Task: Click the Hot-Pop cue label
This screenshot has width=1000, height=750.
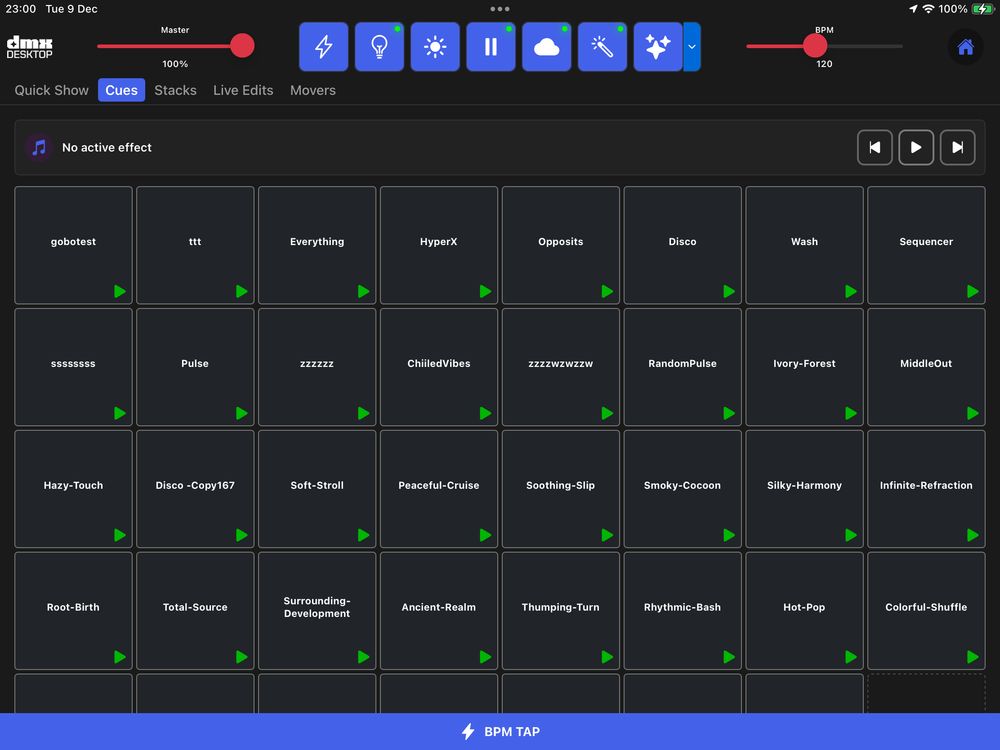Action: point(804,607)
